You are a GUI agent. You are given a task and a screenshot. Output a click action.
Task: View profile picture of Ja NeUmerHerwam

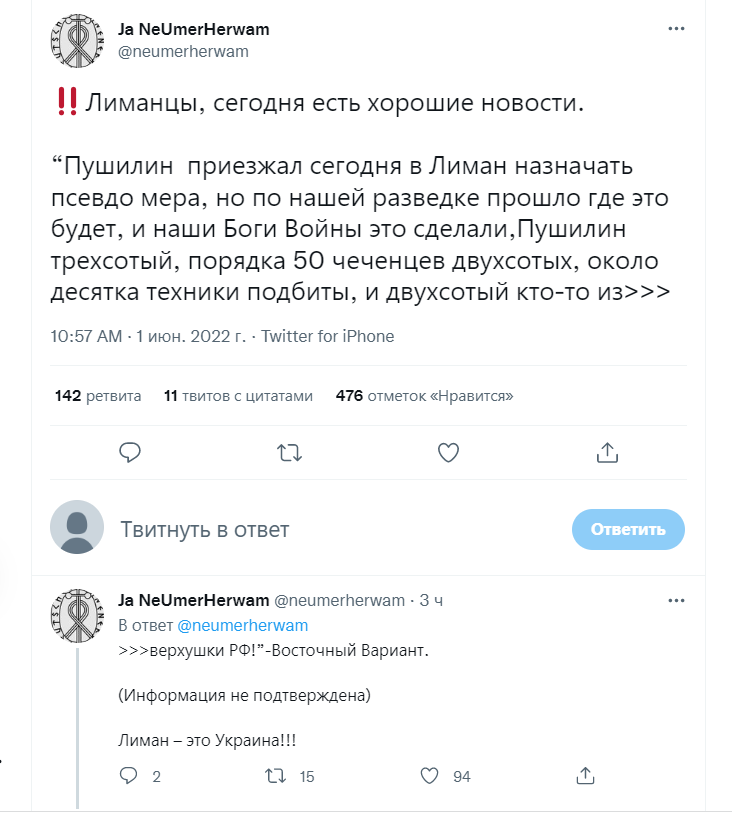click(x=77, y=42)
